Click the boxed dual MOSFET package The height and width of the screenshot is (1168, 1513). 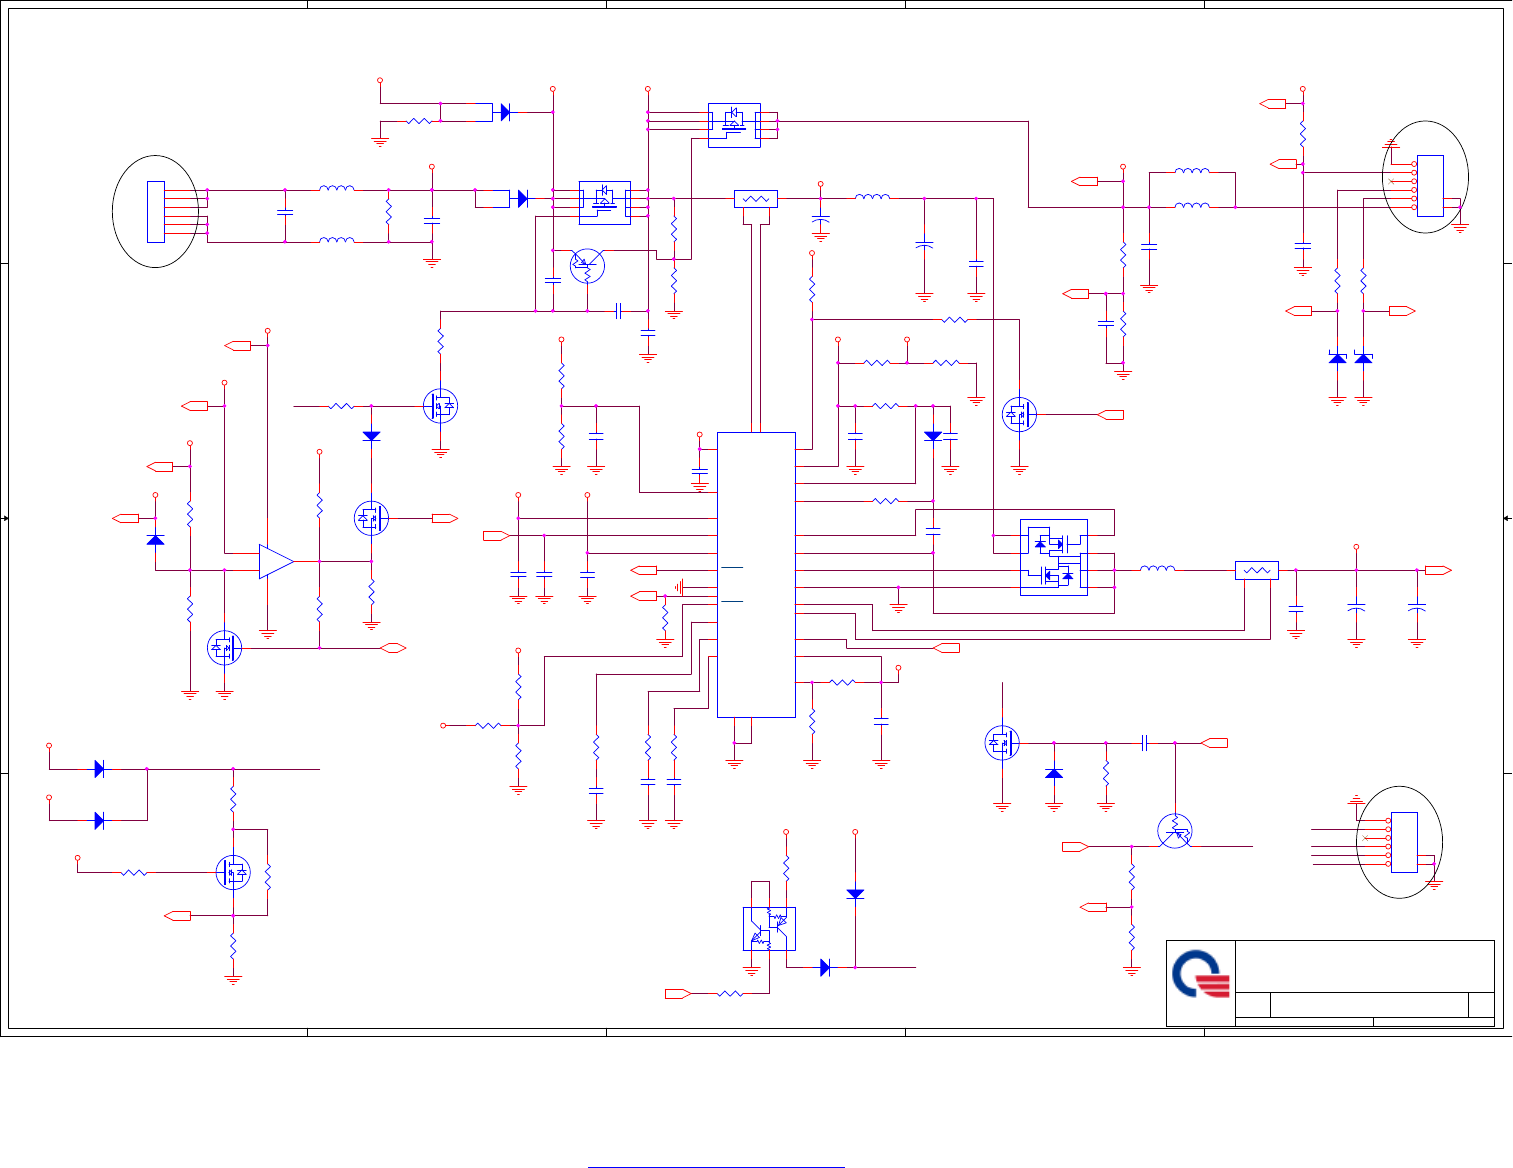[1053, 558]
